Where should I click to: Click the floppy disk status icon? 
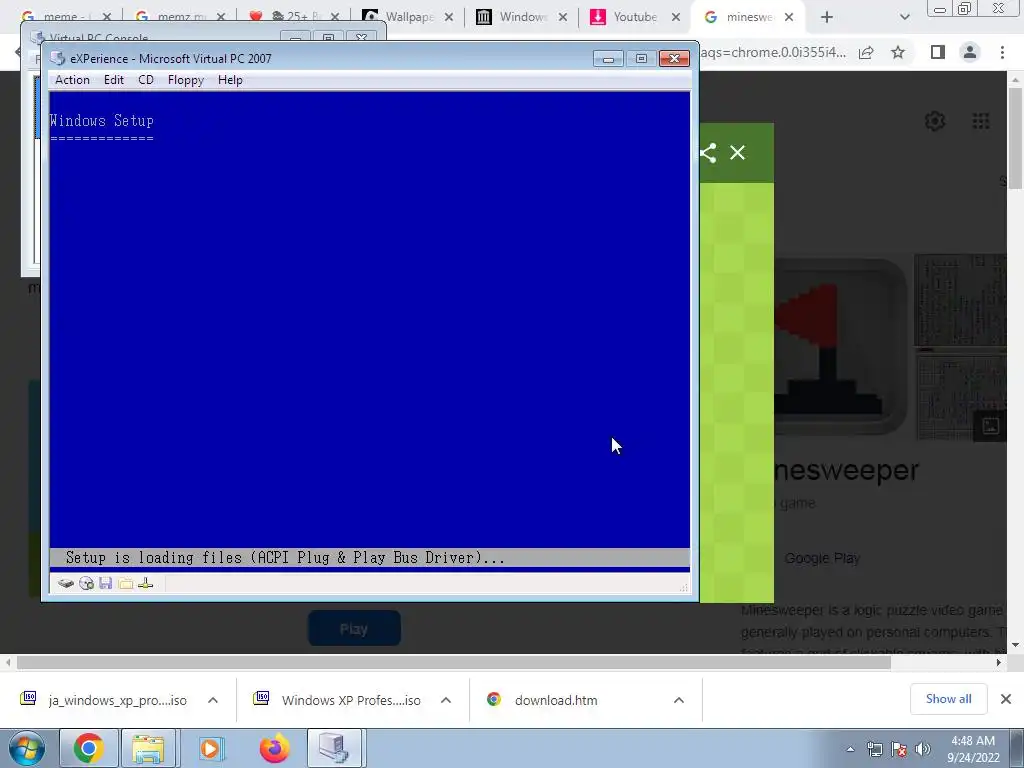click(x=106, y=583)
